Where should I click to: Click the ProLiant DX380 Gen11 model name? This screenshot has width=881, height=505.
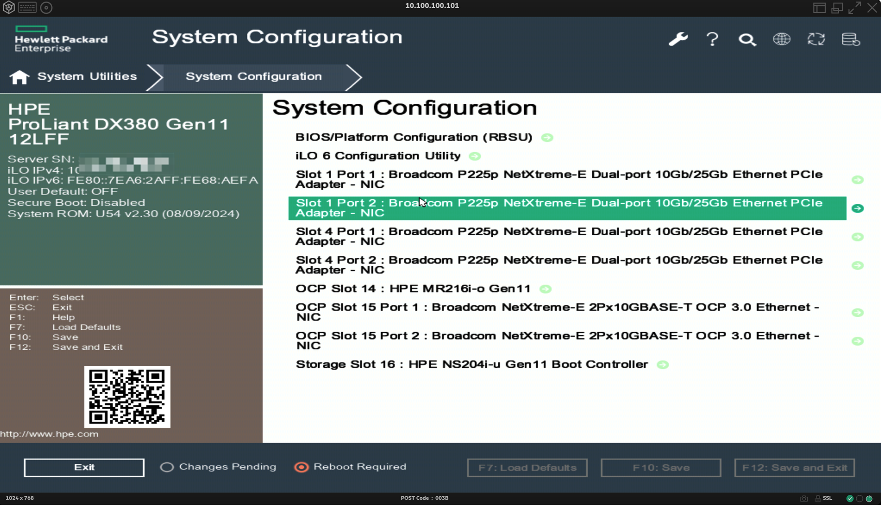click(119, 124)
